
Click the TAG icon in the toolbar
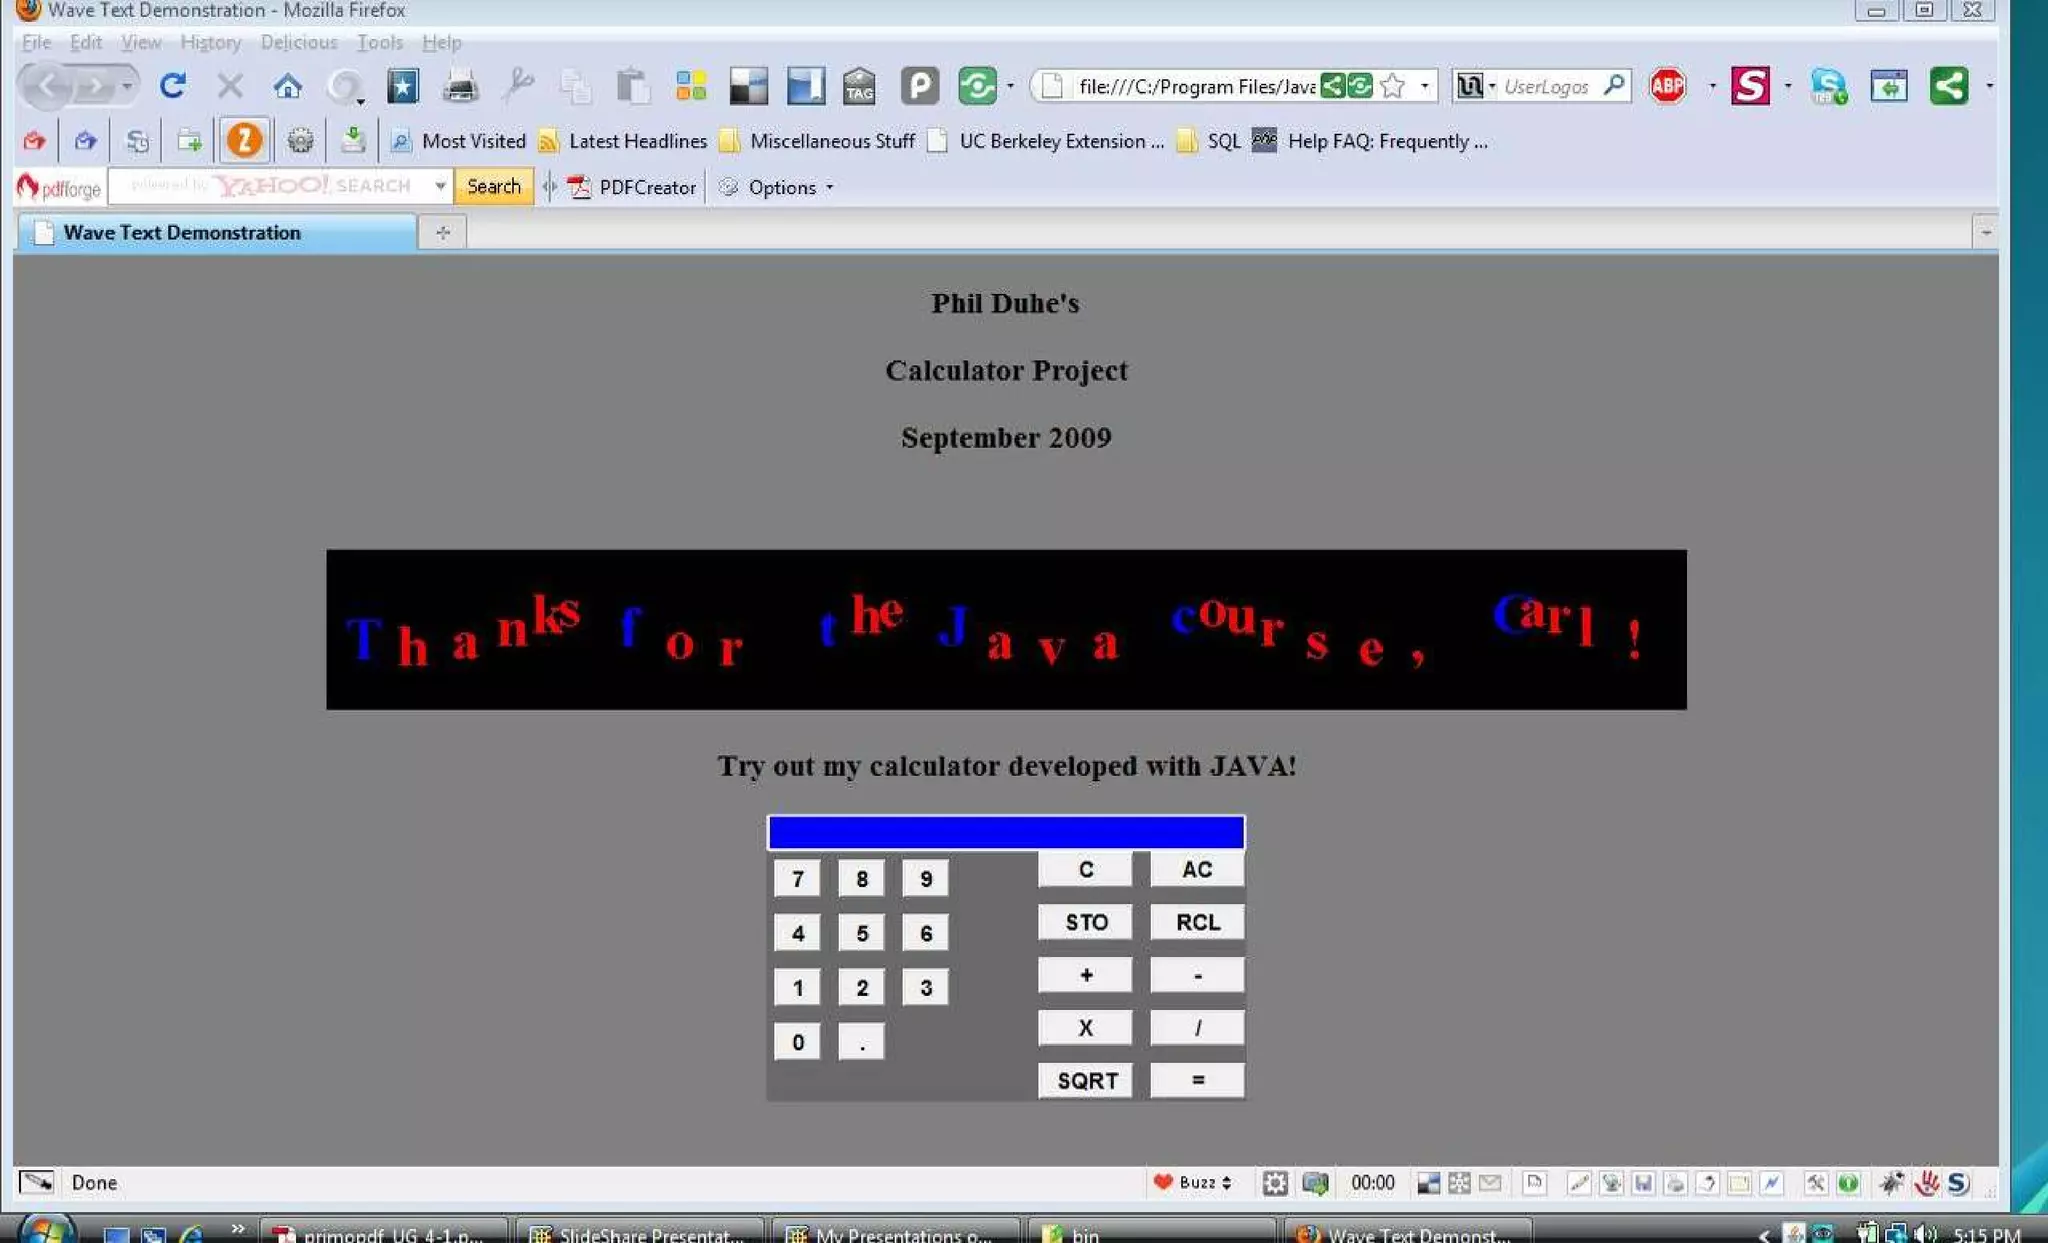tap(859, 86)
